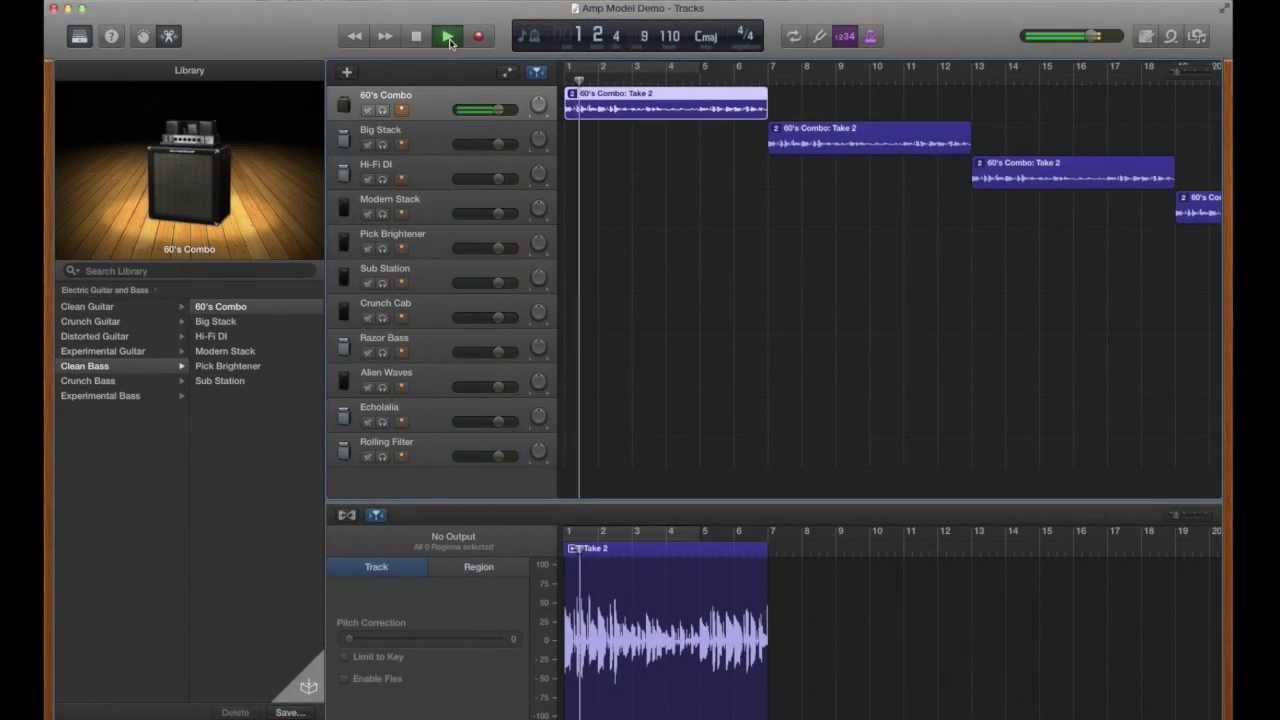The width and height of the screenshot is (1280, 720).
Task: Solo the Hi-Fi DI track
Action: (x=383, y=179)
